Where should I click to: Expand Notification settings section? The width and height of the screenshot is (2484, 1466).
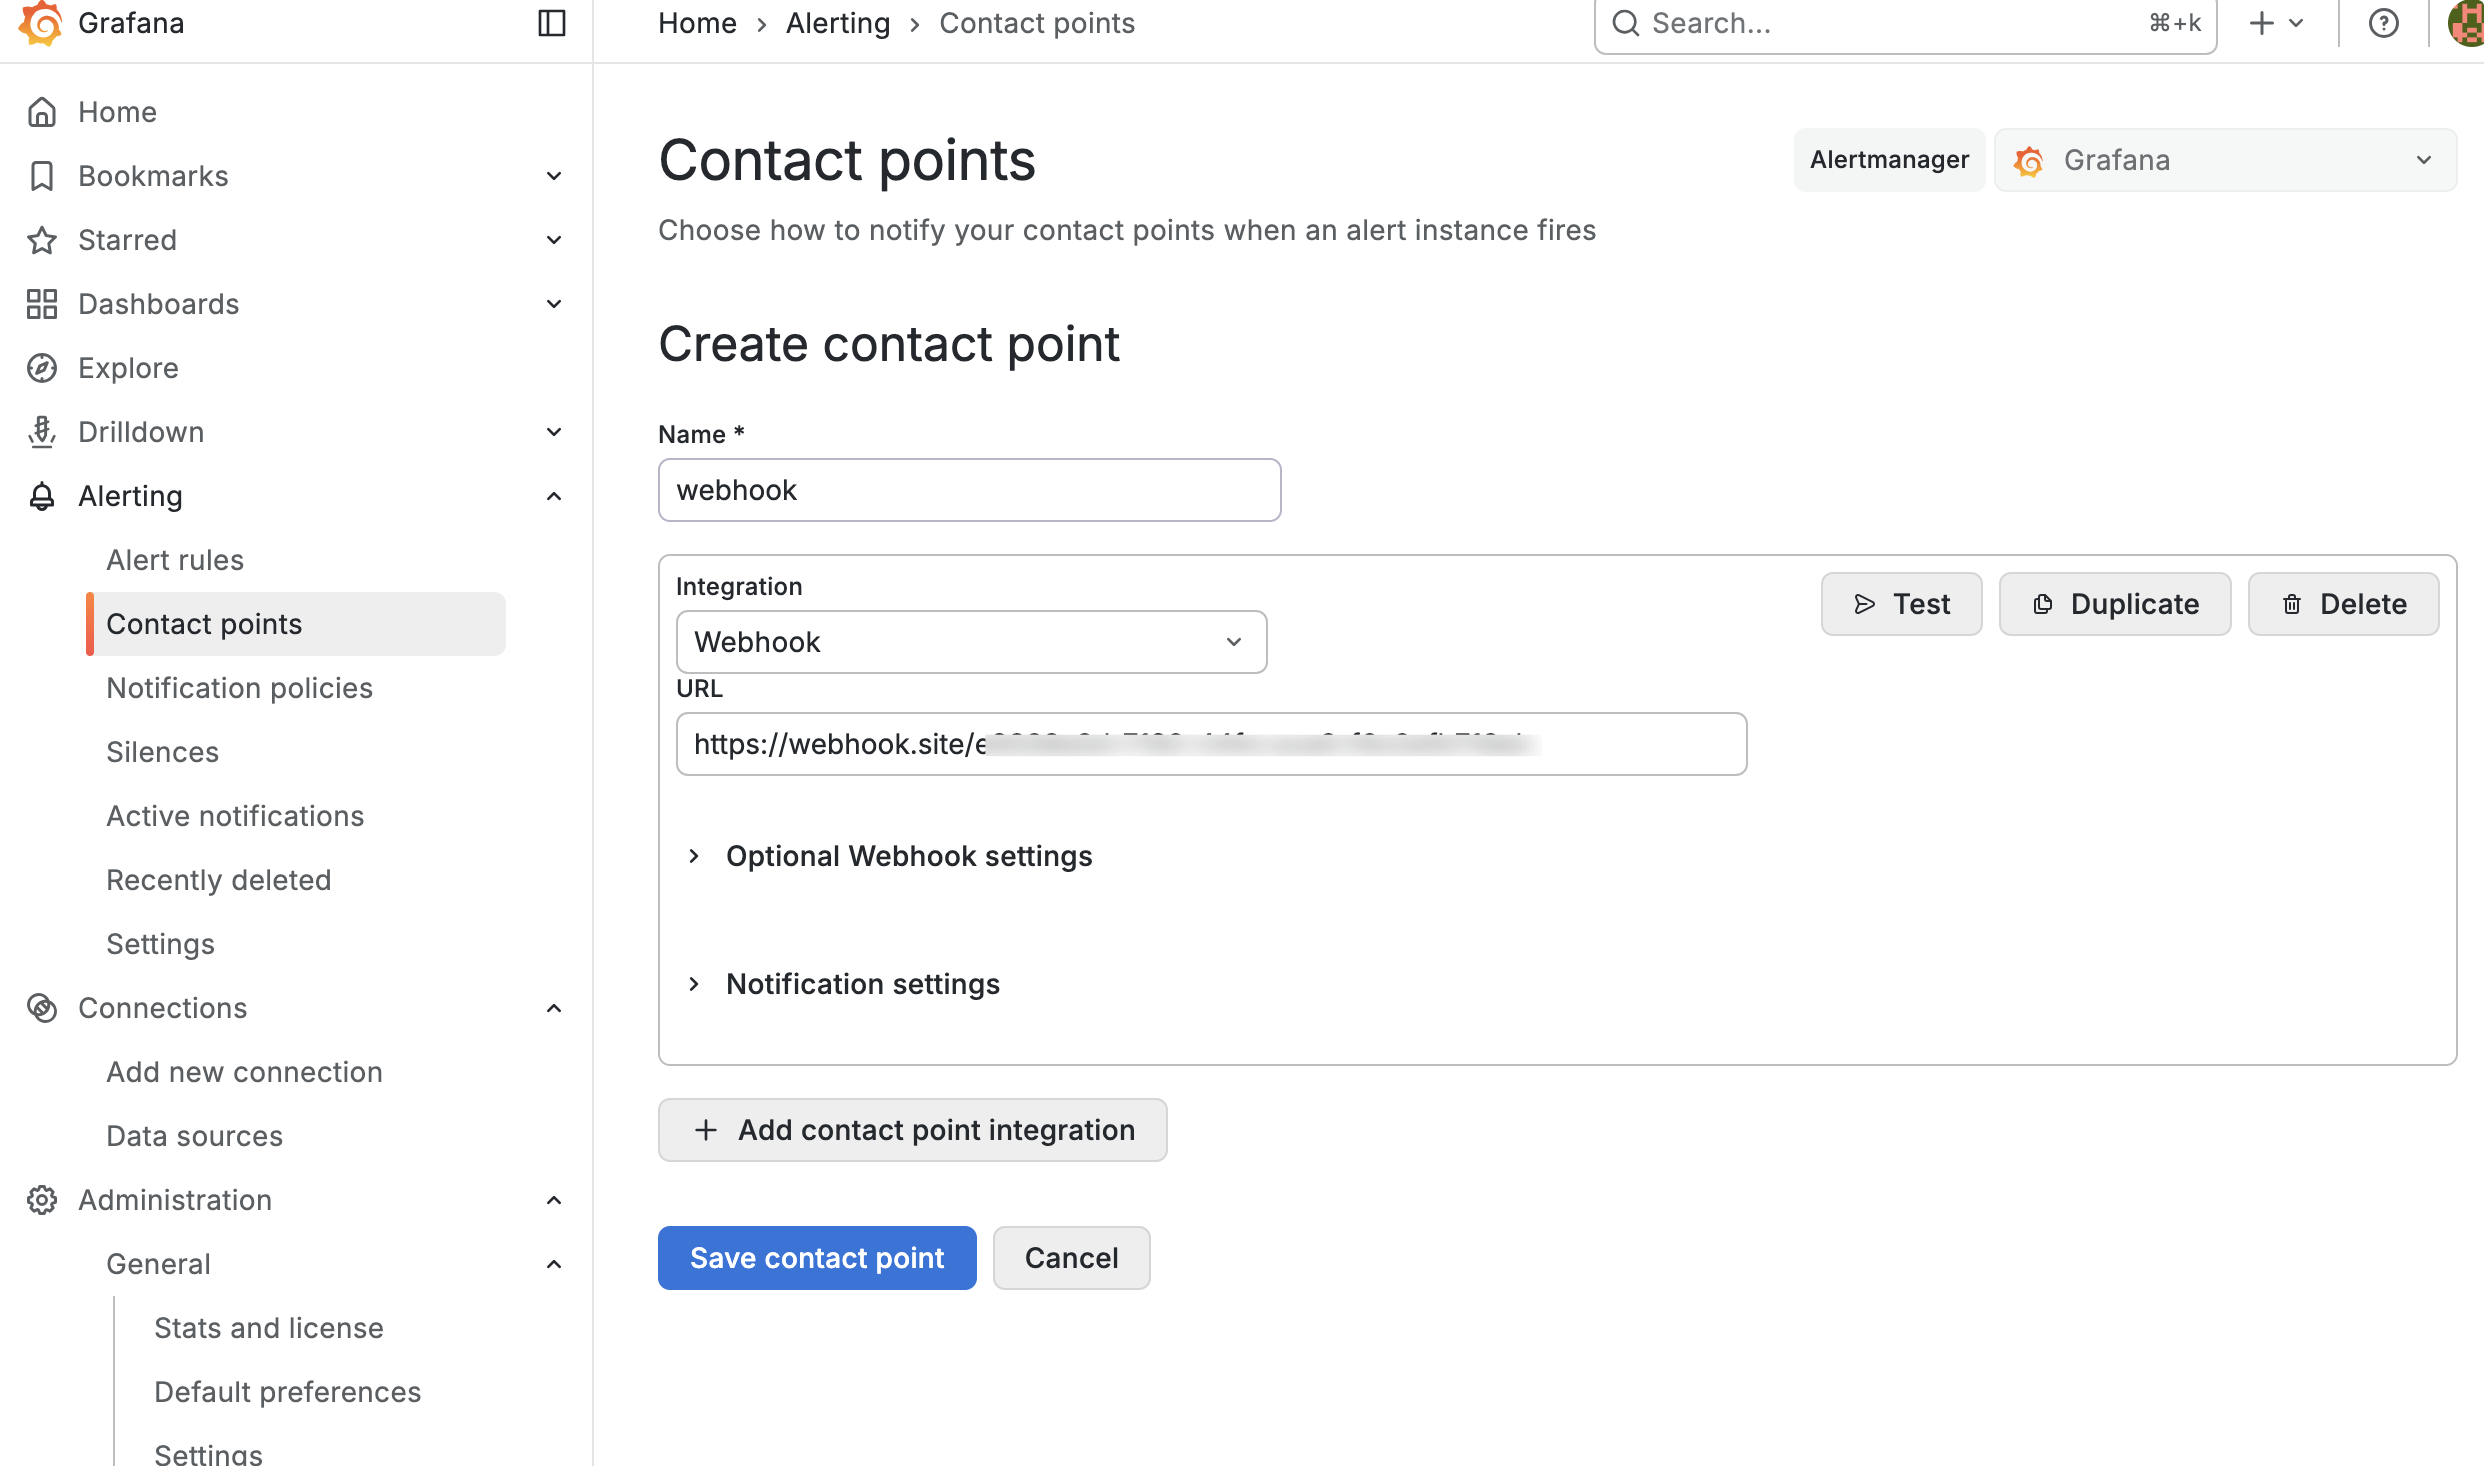pyautogui.click(x=862, y=984)
